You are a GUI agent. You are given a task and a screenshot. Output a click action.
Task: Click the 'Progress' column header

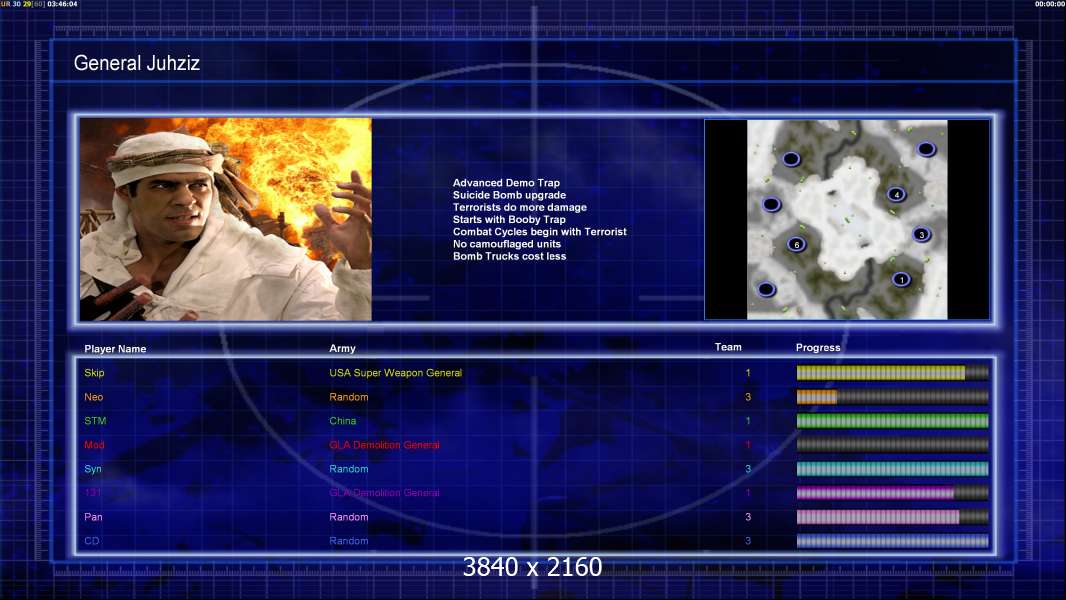click(818, 347)
